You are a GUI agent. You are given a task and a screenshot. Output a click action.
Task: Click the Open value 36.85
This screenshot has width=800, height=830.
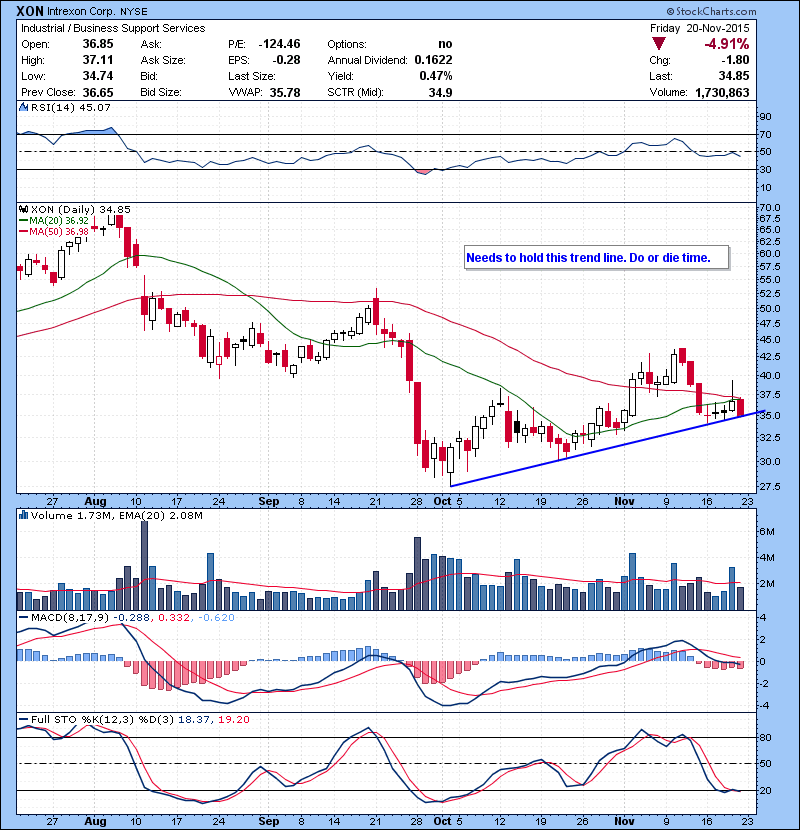tap(98, 44)
